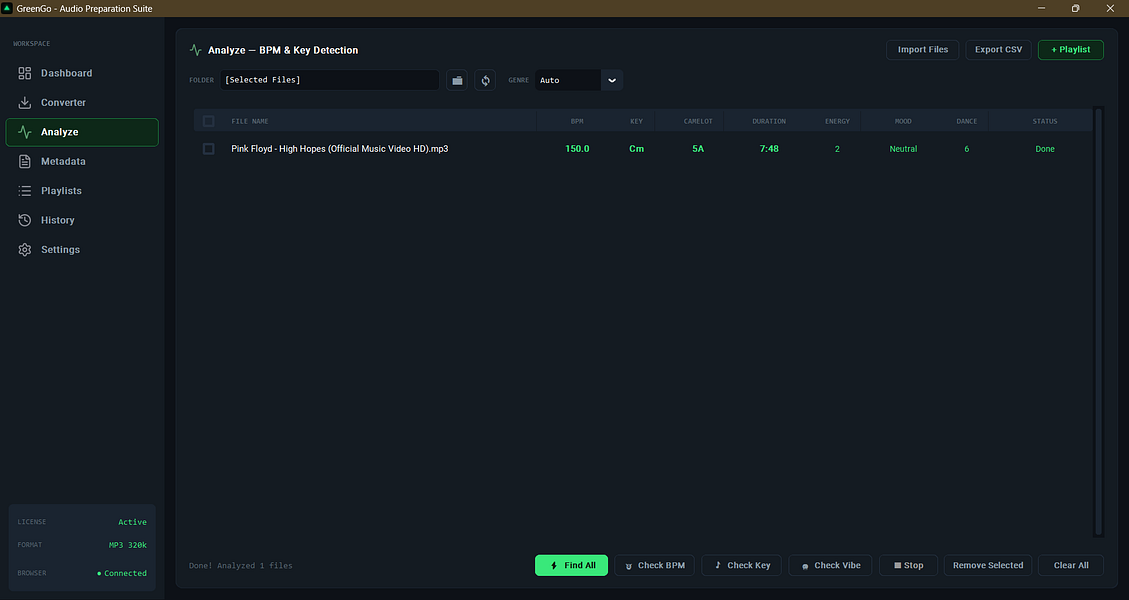Click the Genre Auto combo box

pos(579,80)
